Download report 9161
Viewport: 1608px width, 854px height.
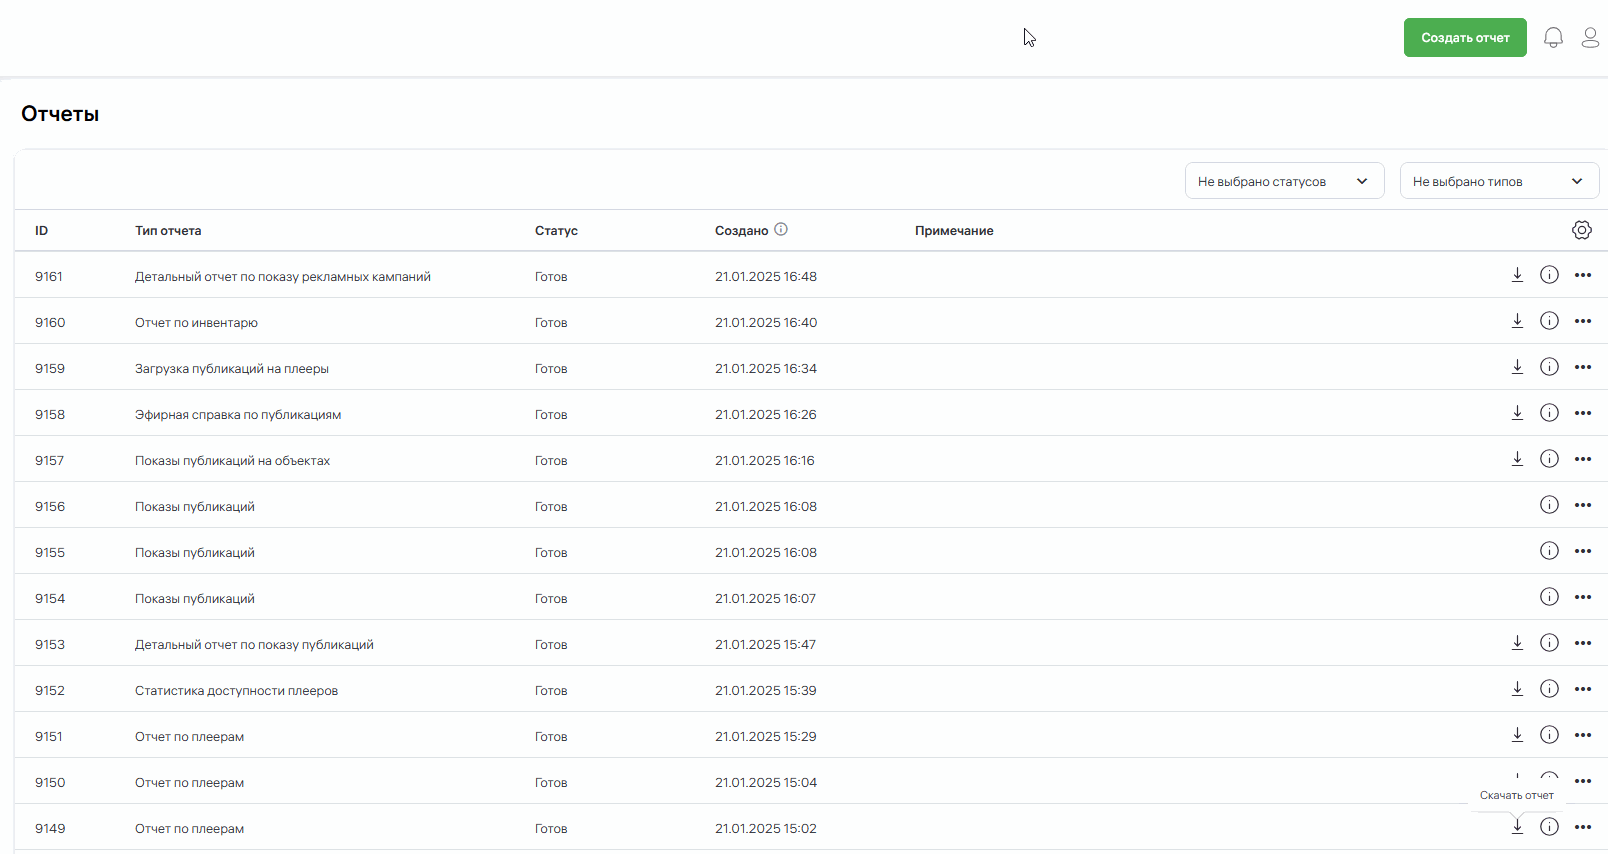click(1517, 275)
